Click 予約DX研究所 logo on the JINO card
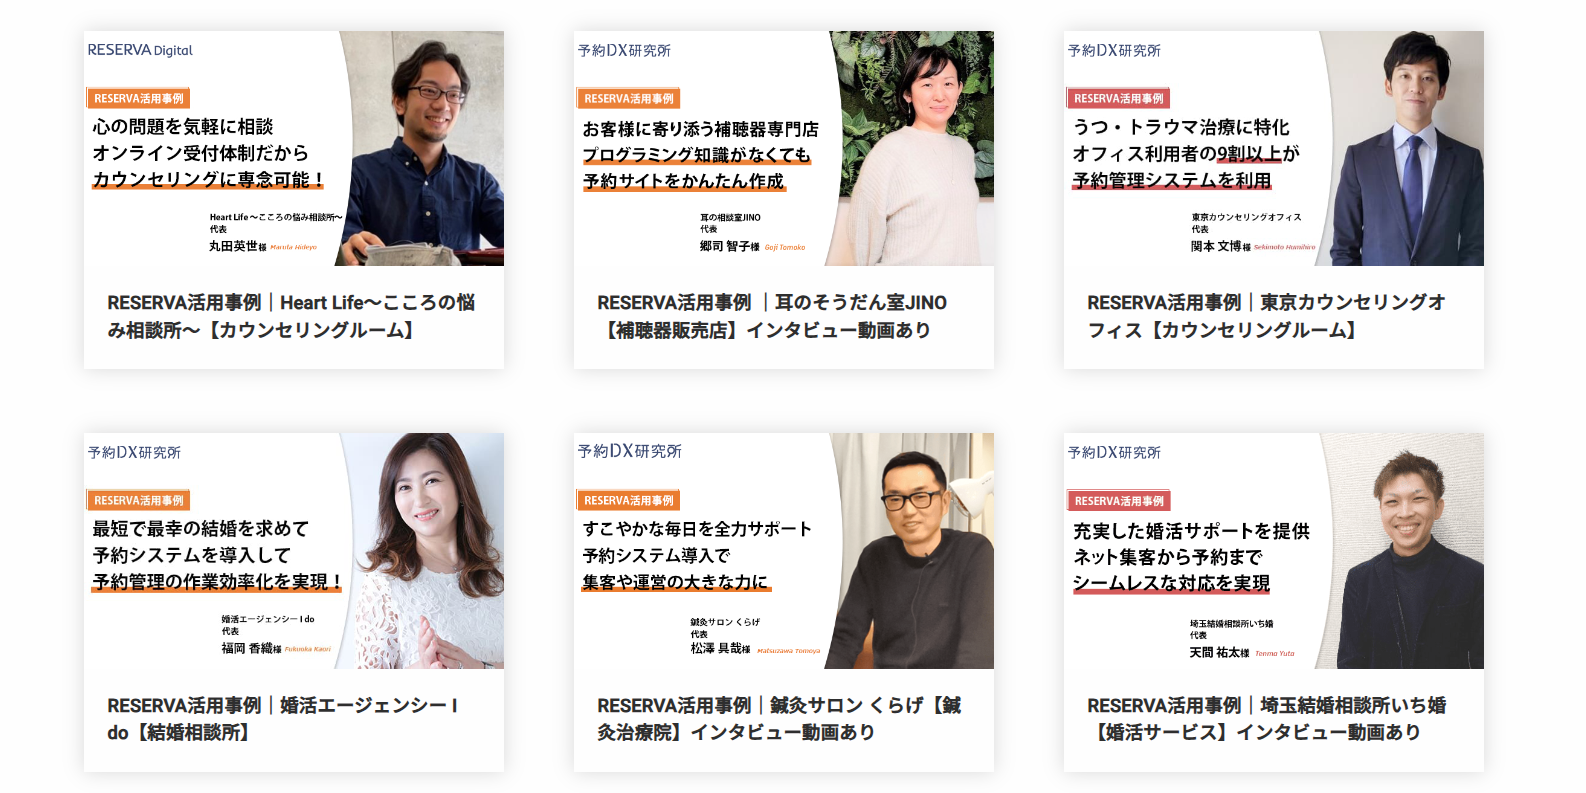1586x793 pixels. coord(624,50)
